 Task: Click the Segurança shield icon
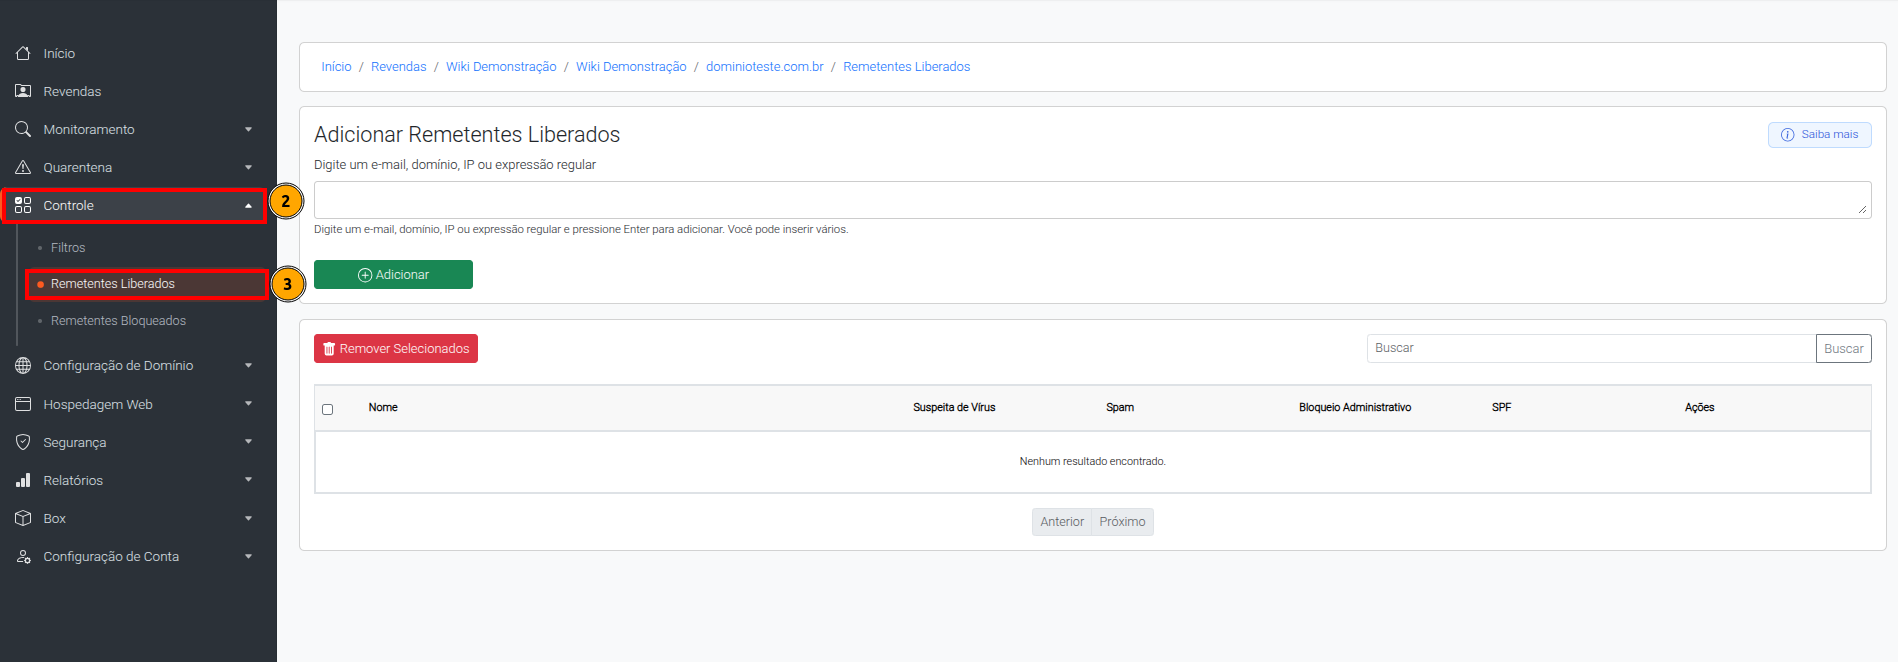[x=23, y=442]
